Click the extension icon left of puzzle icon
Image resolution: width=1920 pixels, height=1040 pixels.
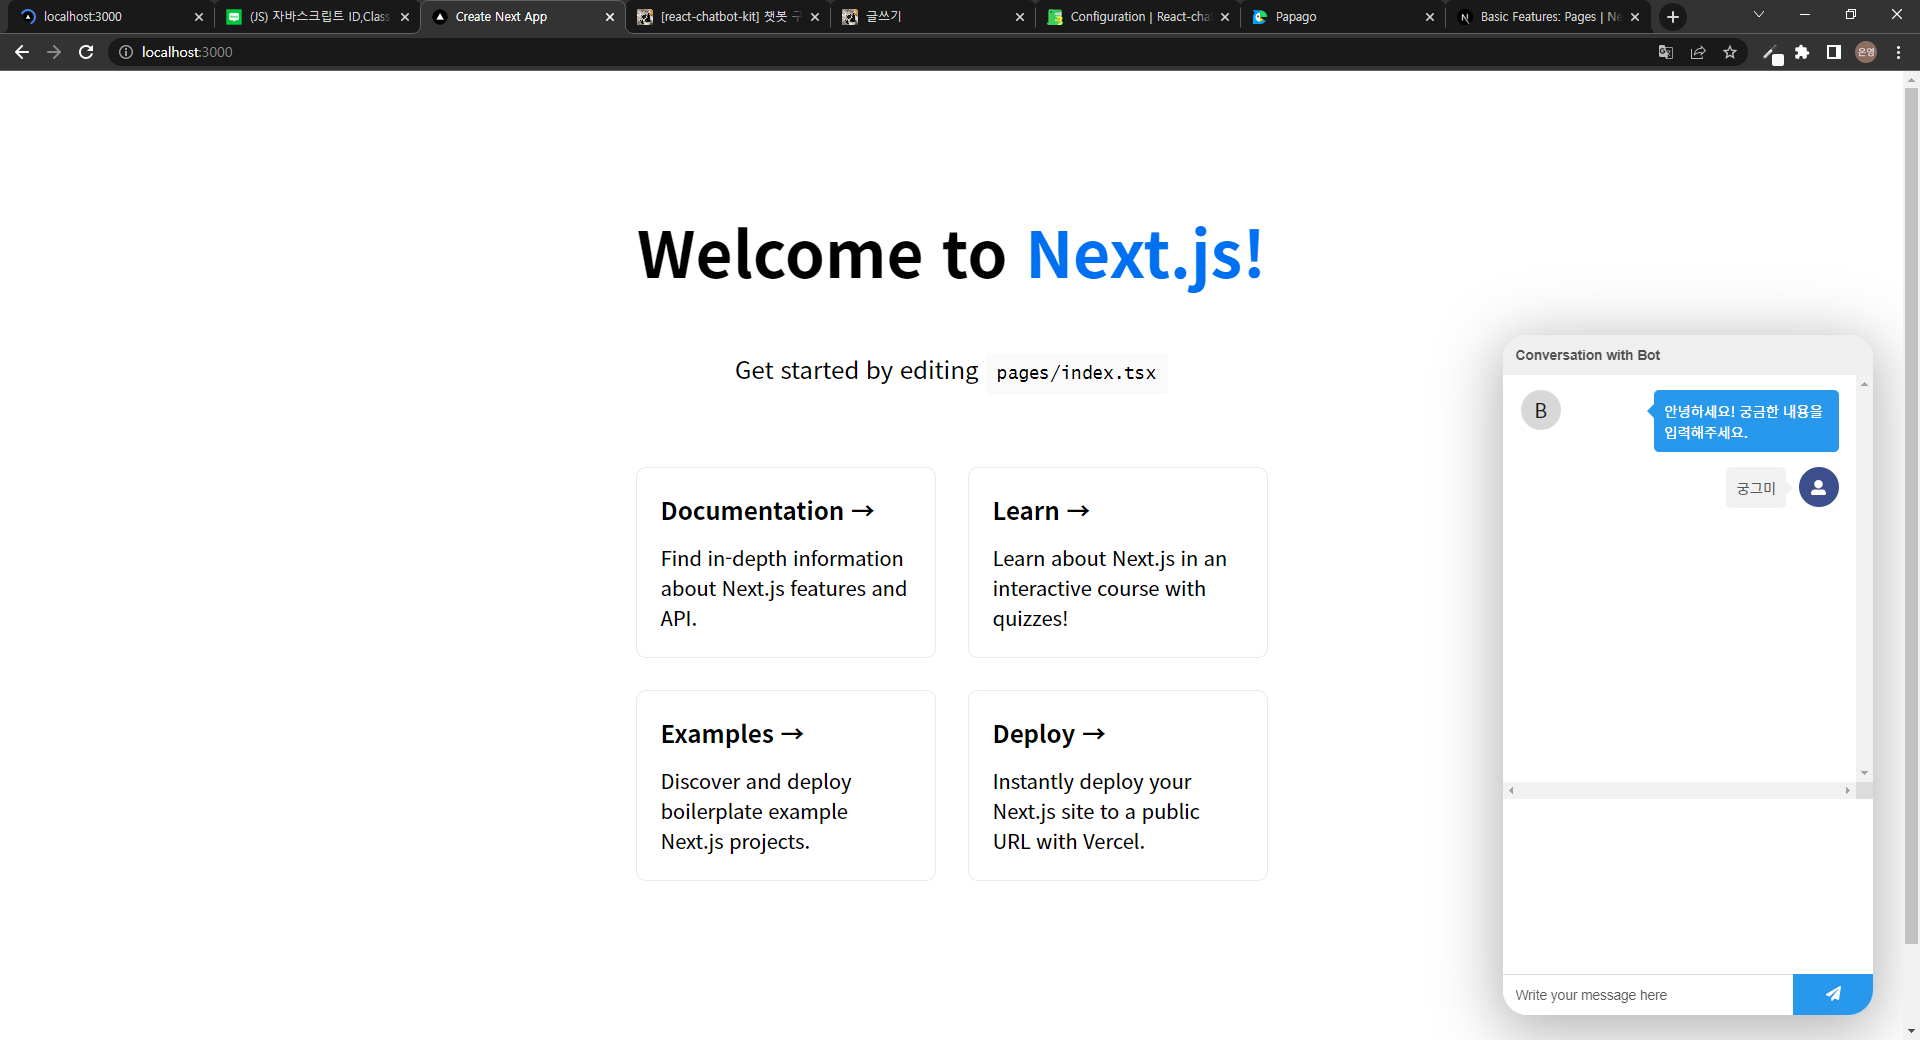pyautogui.click(x=1771, y=53)
